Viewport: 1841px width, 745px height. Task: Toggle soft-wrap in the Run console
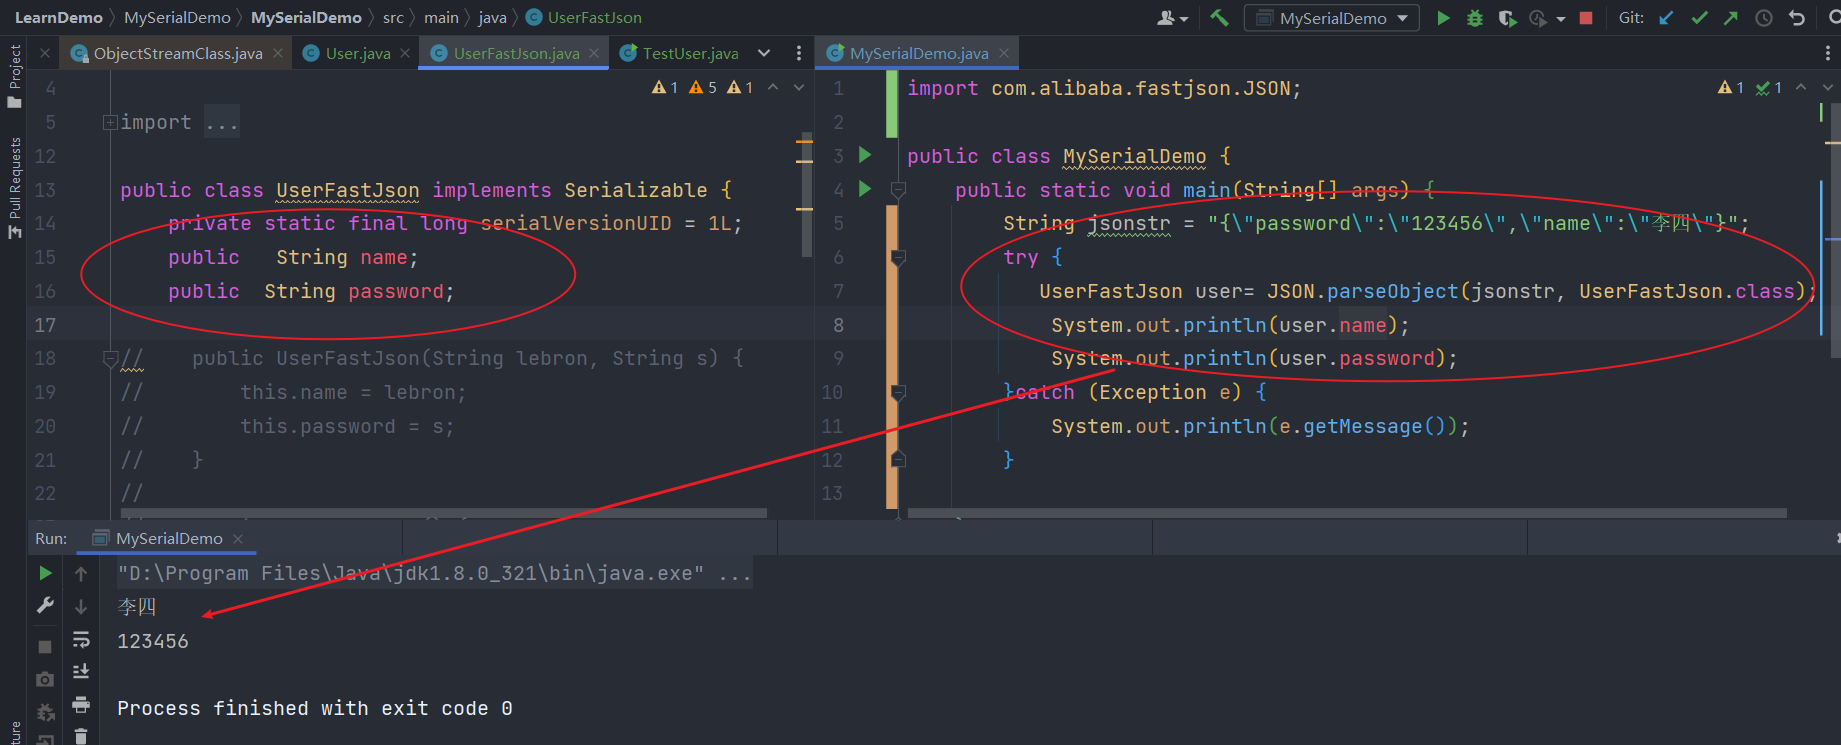[81, 639]
